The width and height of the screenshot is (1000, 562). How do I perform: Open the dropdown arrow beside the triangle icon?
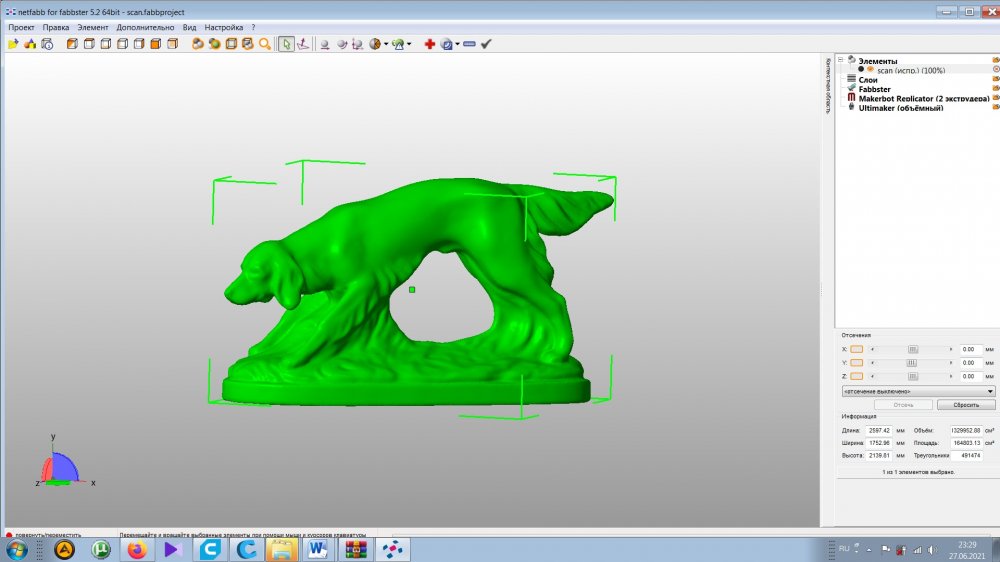tap(409, 44)
